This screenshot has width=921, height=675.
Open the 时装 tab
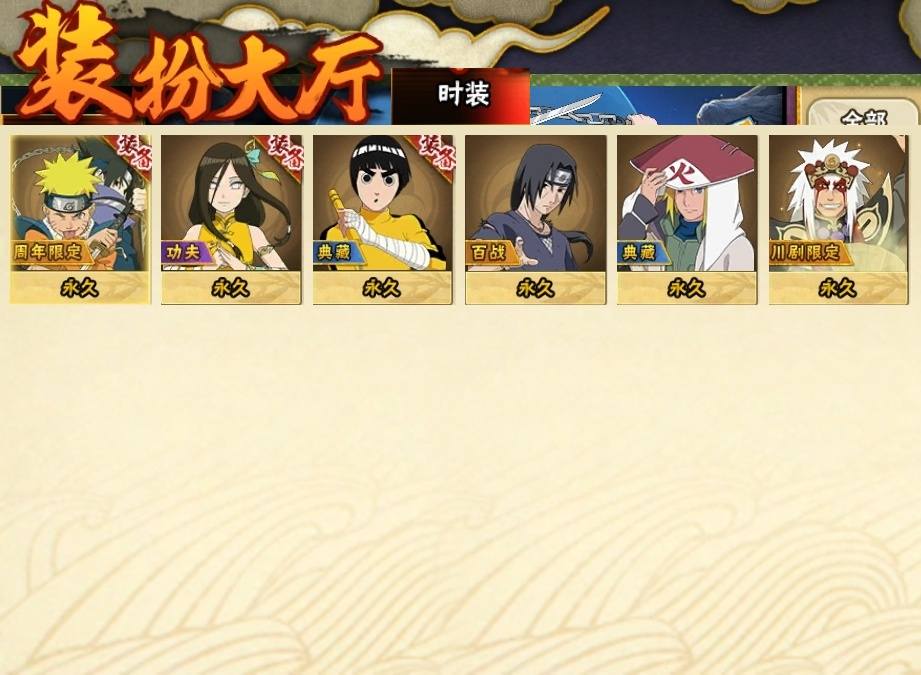tap(461, 96)
